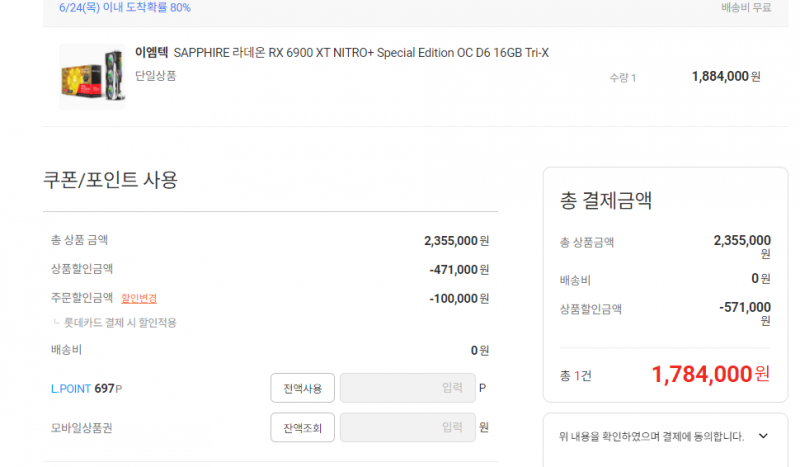Click the SAPPHIRE RX 6900 XT product thumbnail

(x=92, y=76)
